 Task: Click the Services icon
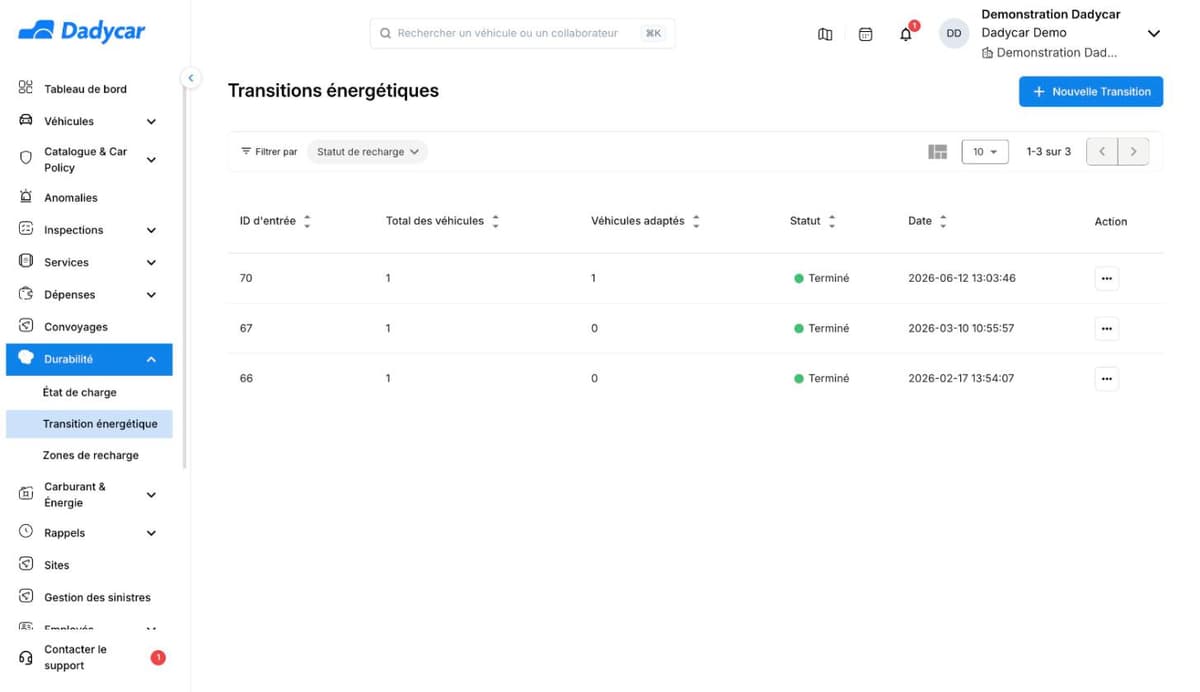click(26, 261)
